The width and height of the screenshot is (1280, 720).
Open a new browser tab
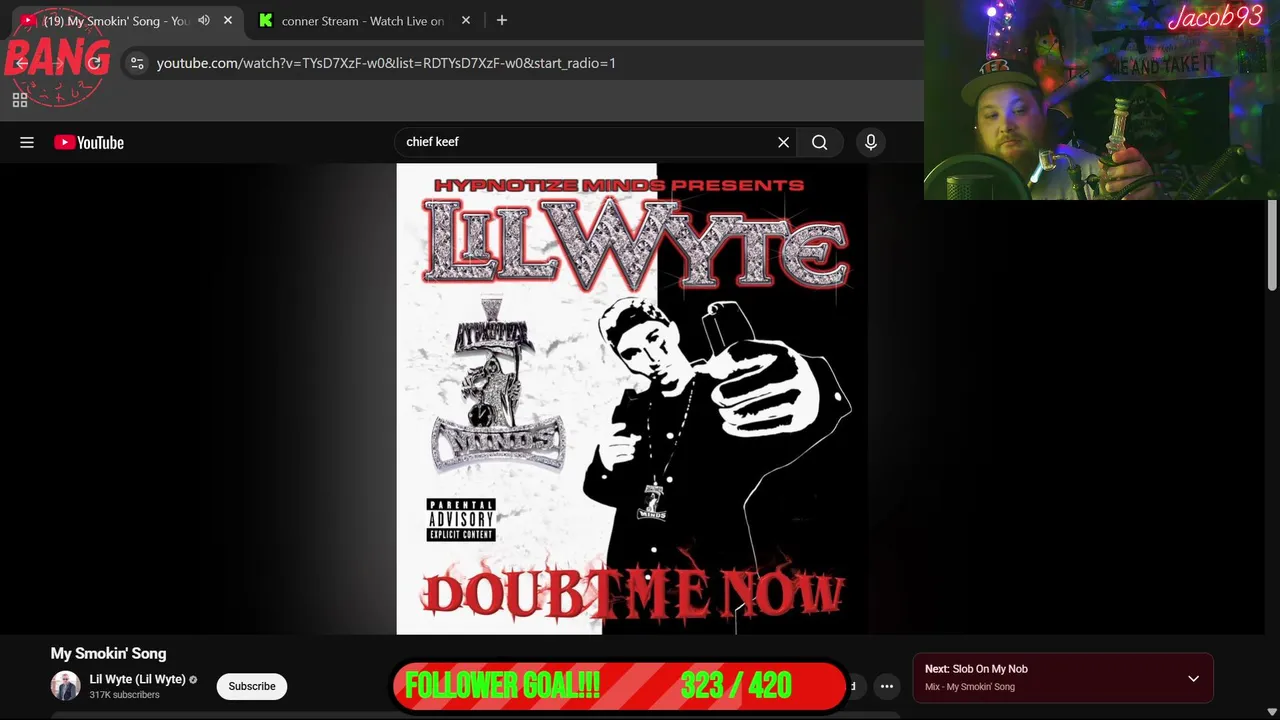pos(502,20)
